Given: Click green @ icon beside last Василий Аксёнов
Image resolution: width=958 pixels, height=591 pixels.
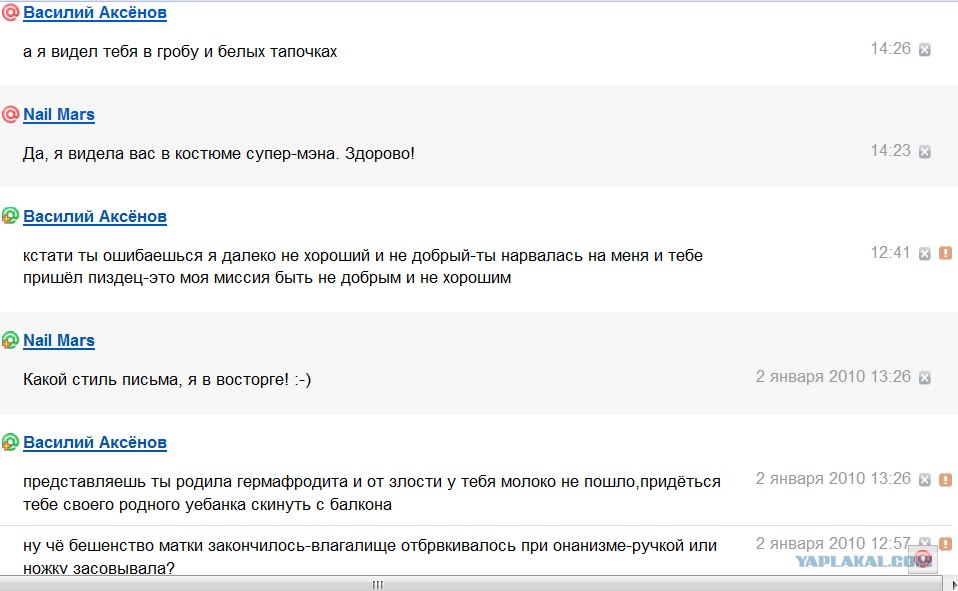Looking at the screenshot, I should (x=10, y=442).
